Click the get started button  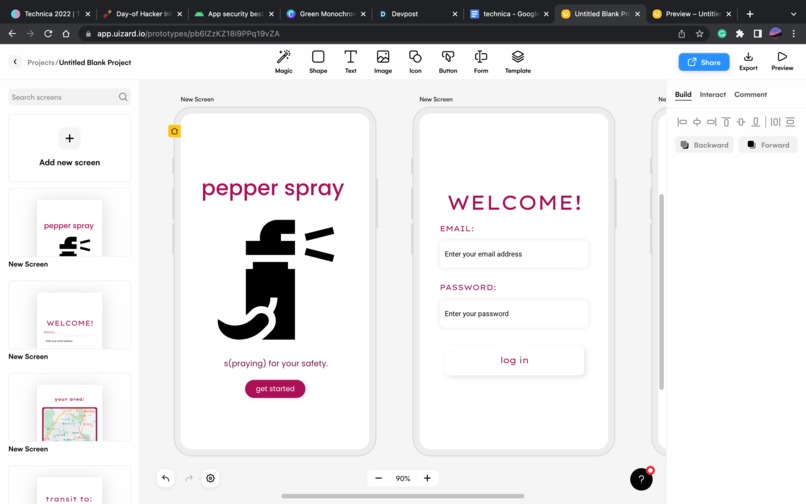[275, 389]
